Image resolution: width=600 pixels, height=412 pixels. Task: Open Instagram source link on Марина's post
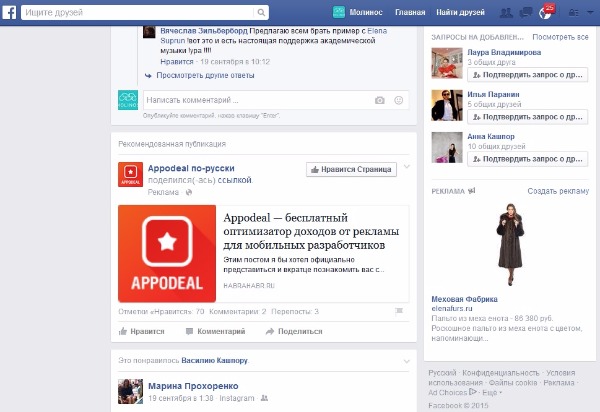[236, 398]
